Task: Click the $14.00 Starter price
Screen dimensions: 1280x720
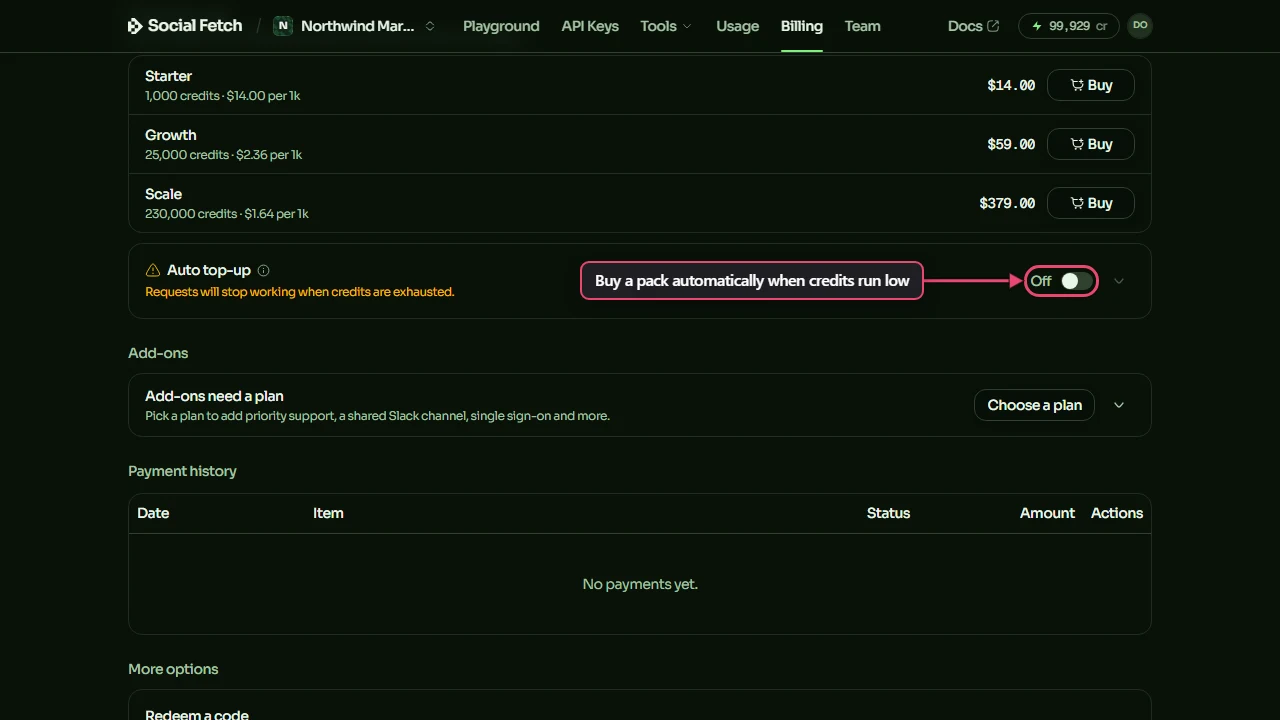Action: pos(1011,85)
